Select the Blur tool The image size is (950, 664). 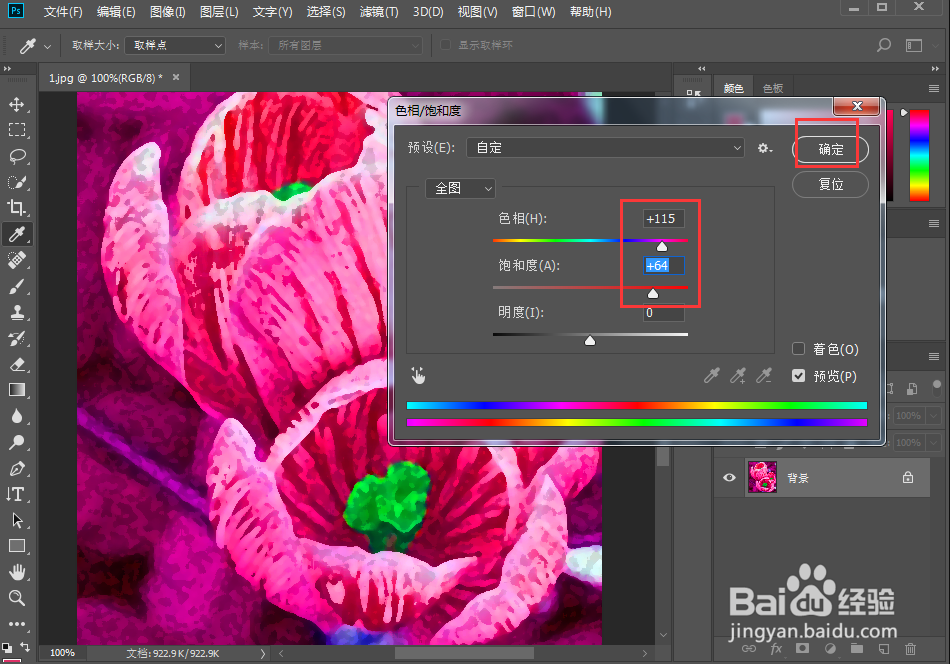16,416
